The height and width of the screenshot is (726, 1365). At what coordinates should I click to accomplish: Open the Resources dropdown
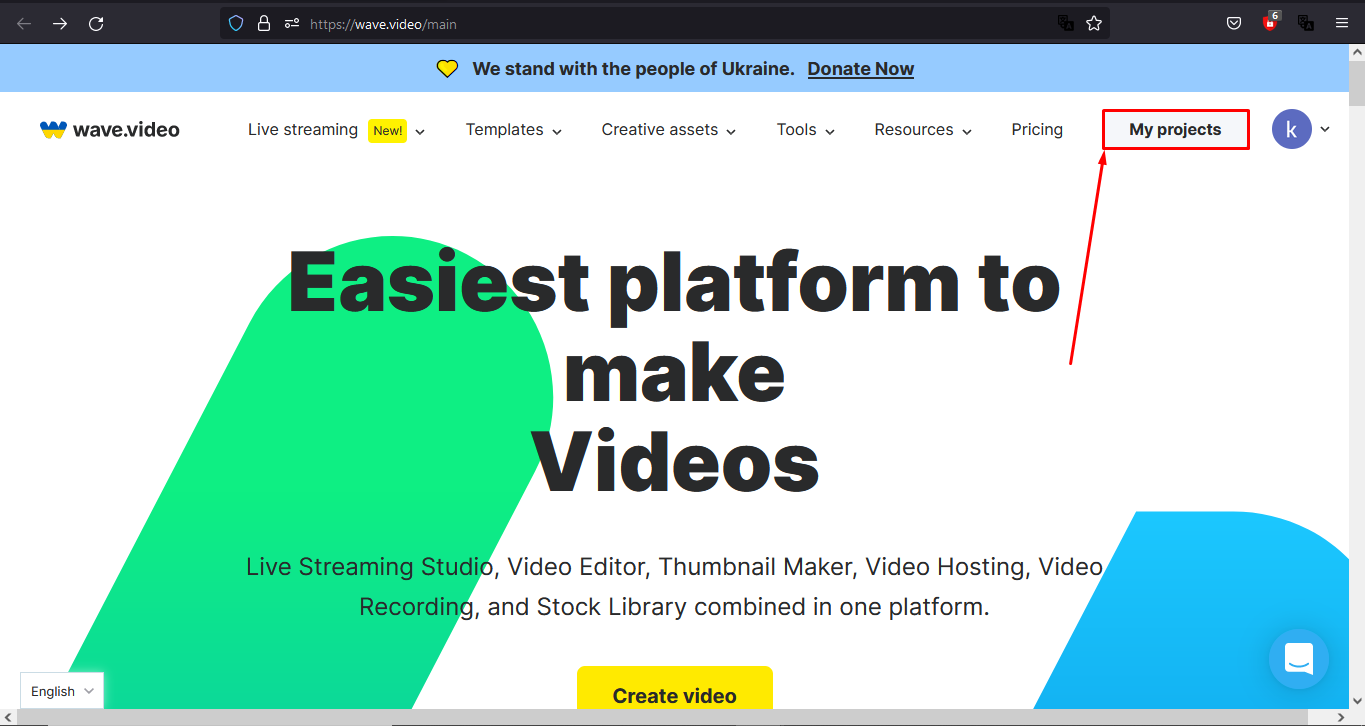(x=923, y=130)
